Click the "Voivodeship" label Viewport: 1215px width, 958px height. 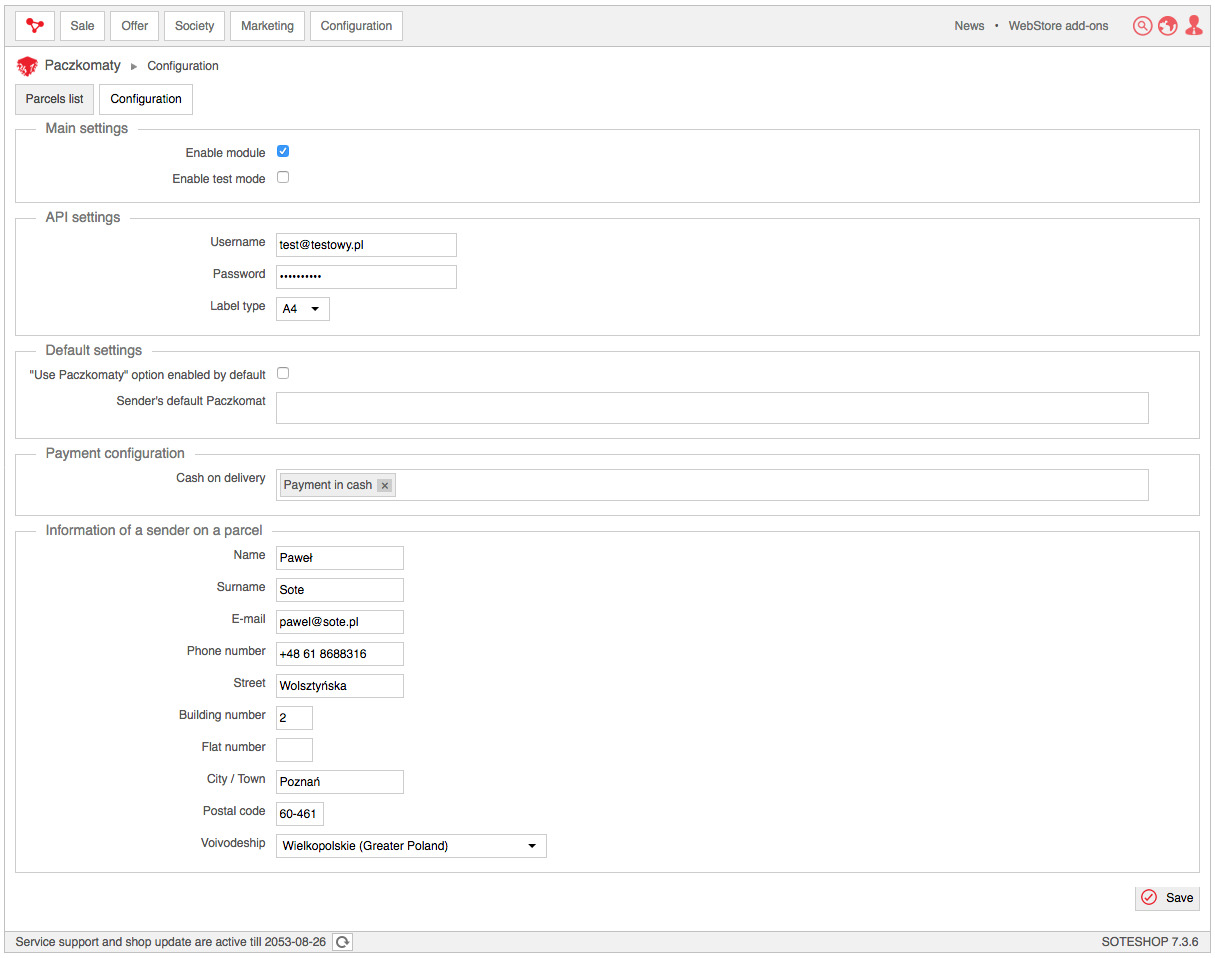[x=233, y=843]
